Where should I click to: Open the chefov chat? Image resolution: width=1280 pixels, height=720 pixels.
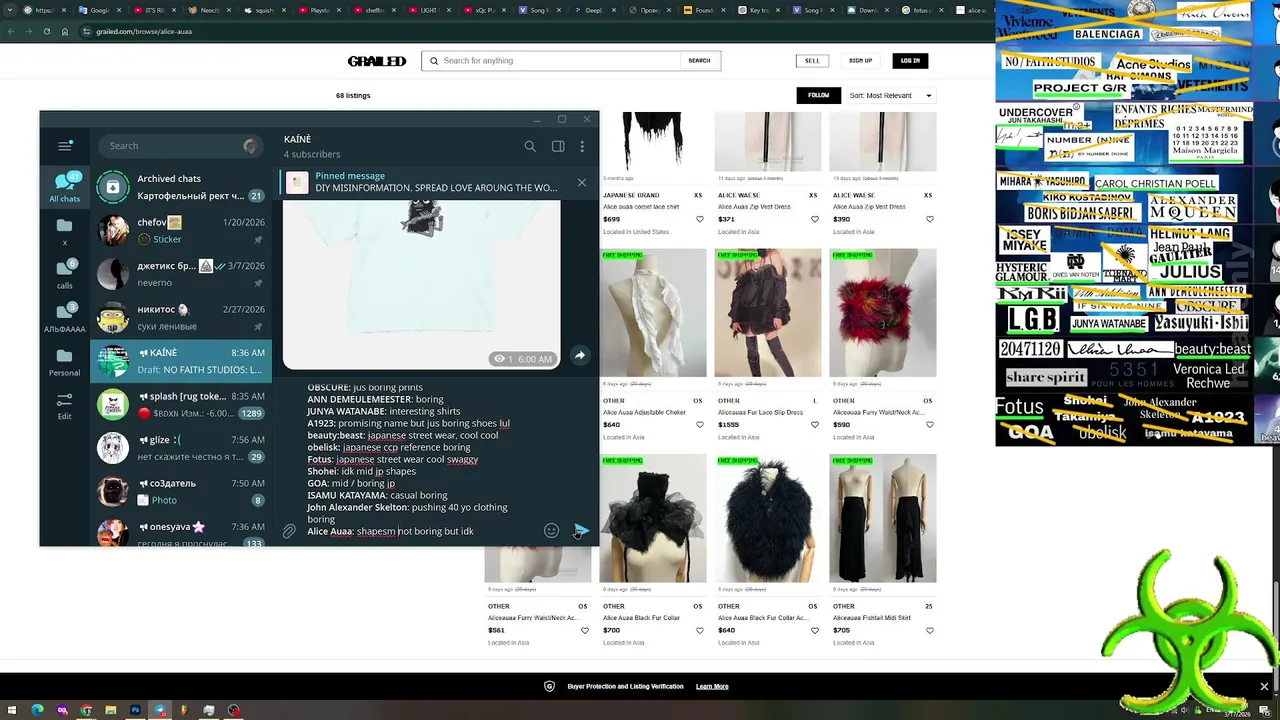181,231
